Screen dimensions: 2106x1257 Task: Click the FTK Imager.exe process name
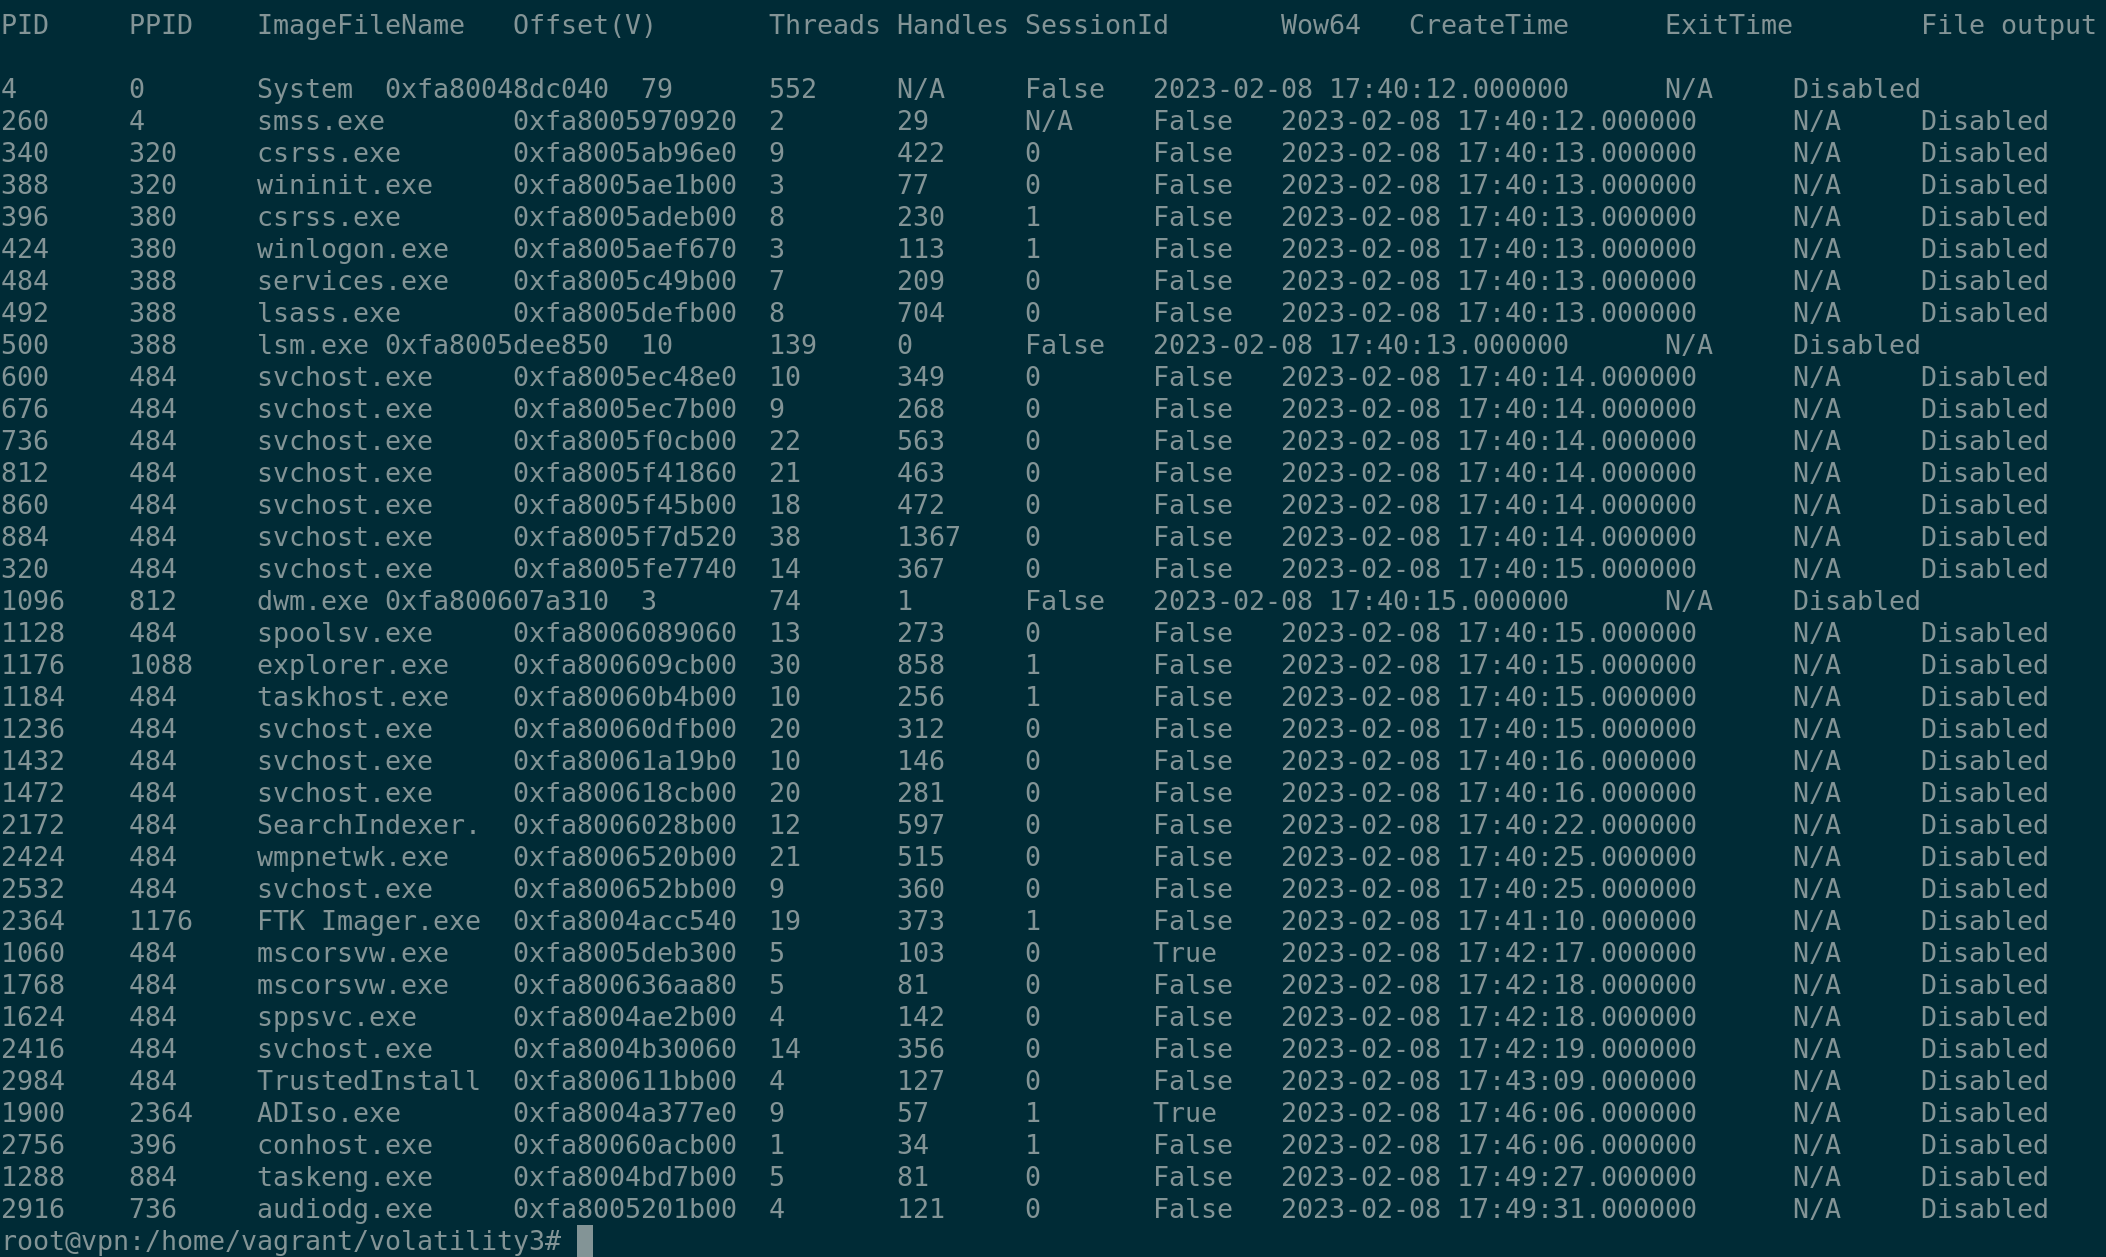click(368, 921)
